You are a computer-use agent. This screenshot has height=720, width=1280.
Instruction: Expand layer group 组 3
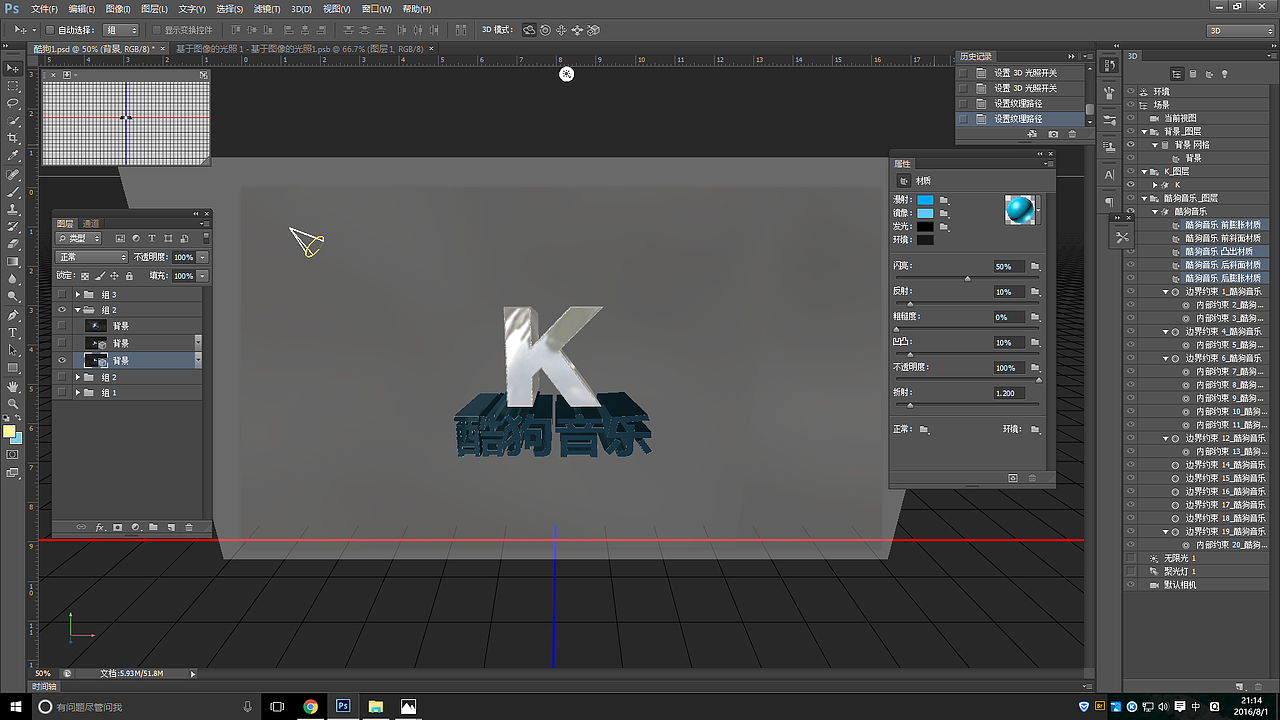point(78,295)
